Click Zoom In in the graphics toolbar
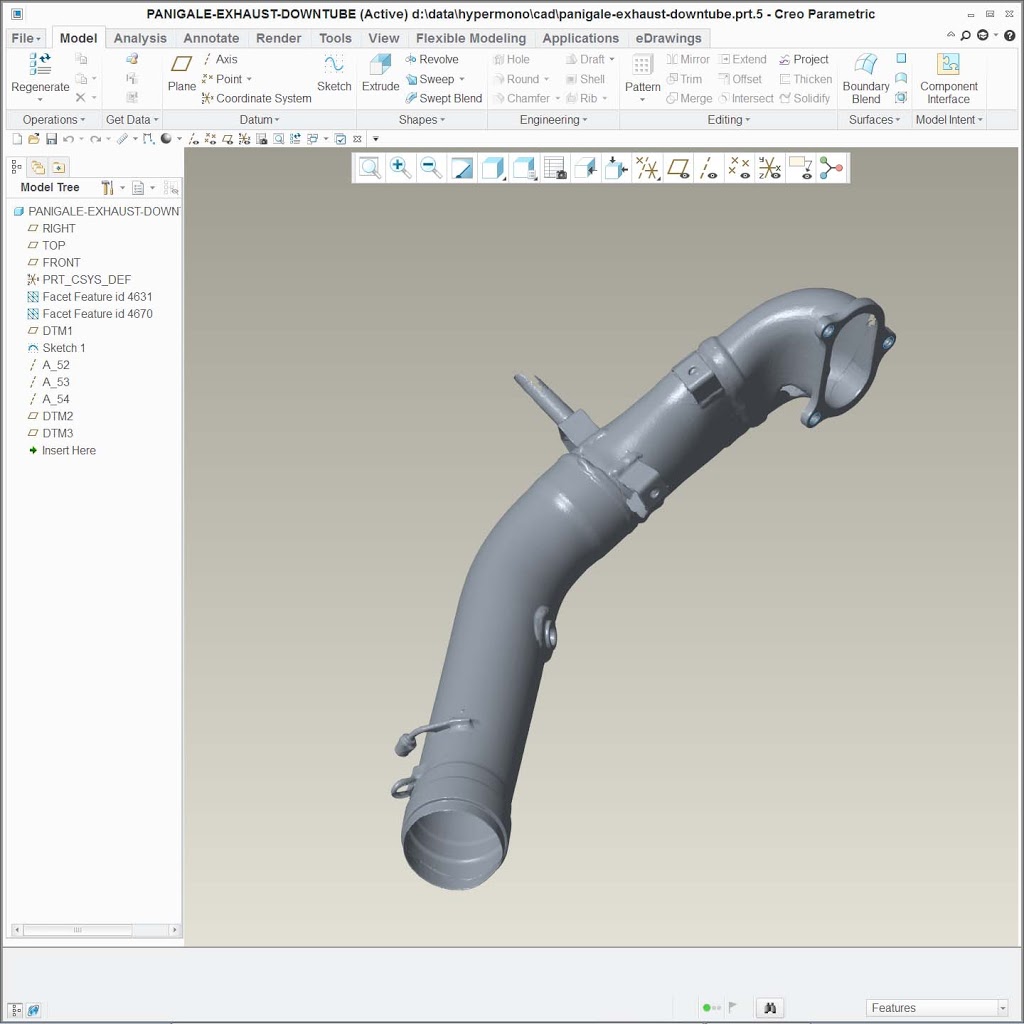This screenshot has width=1024, height=1024. 401,168
